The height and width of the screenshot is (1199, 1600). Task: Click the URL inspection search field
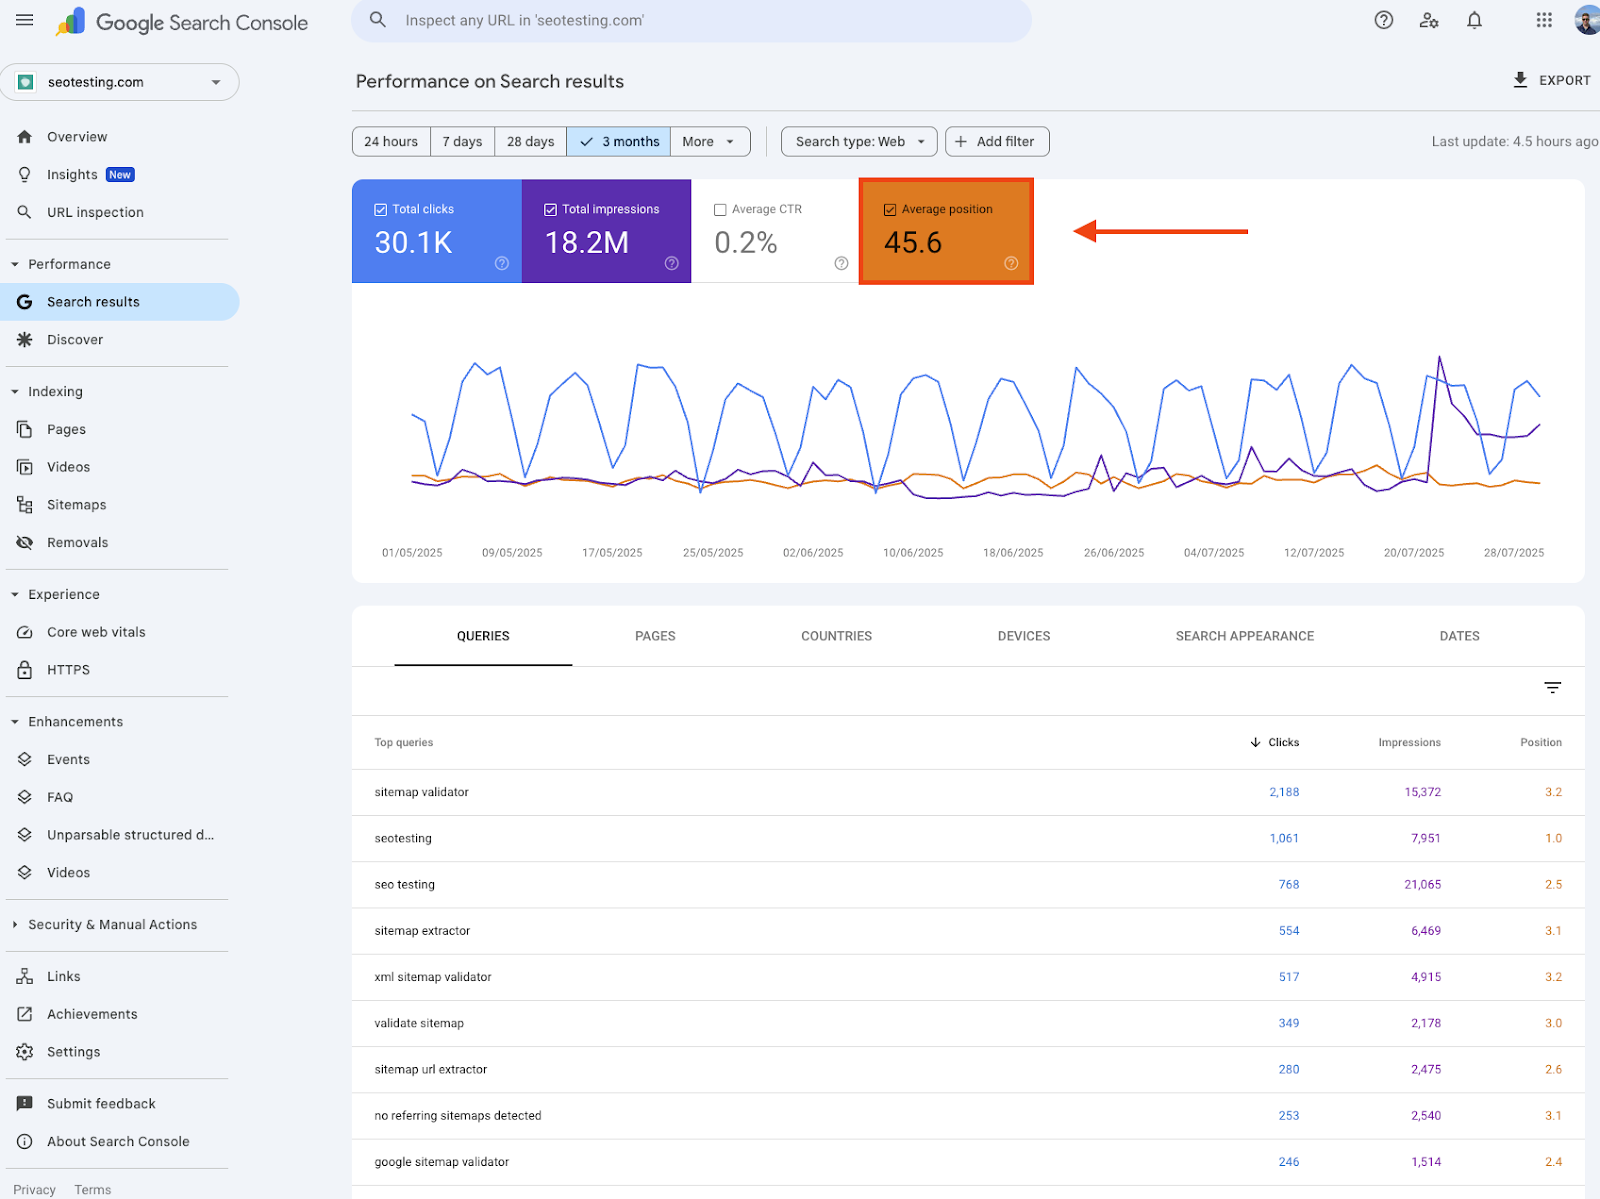coord(692,20)
